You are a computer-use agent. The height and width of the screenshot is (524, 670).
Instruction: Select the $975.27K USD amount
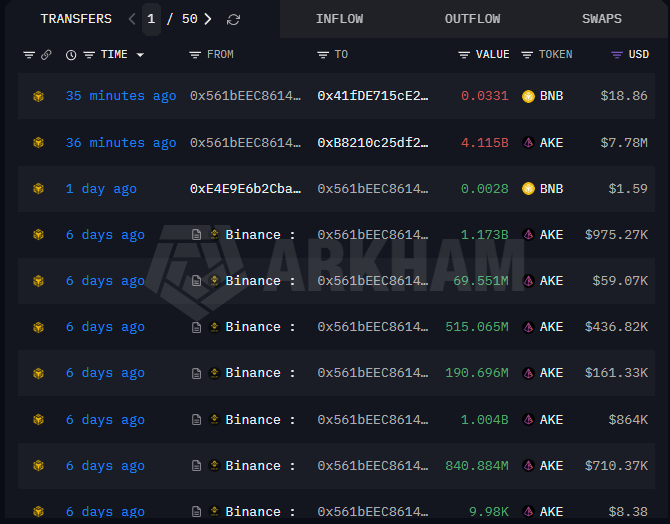[616, 235]
